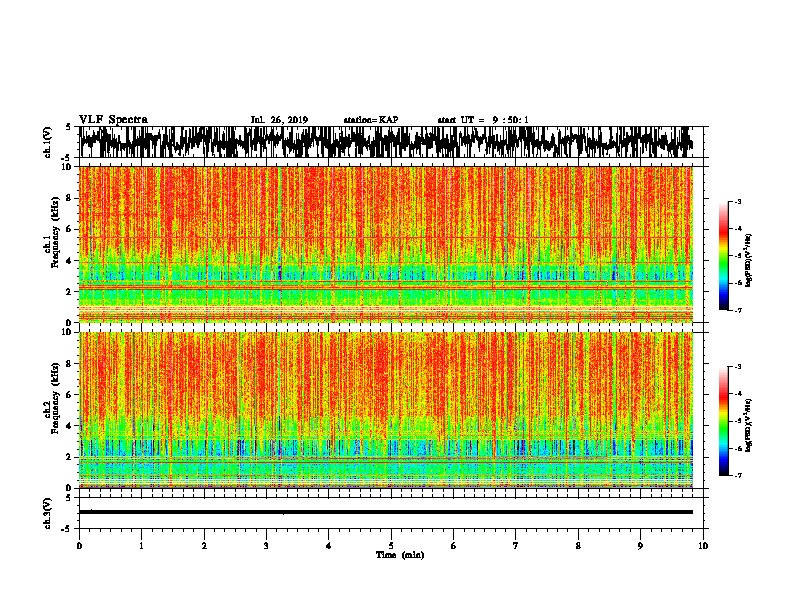Click the "-3" tick on ch.2 colorbar

(738, 367)
